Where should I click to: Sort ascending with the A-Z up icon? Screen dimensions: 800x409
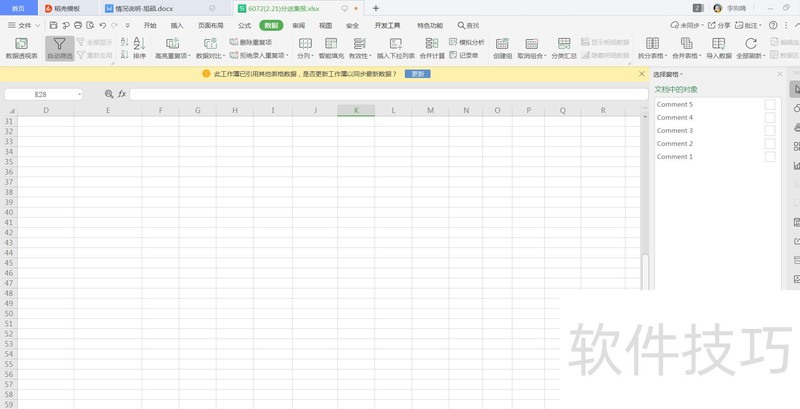pyautogui.click(x=124, y=42)
